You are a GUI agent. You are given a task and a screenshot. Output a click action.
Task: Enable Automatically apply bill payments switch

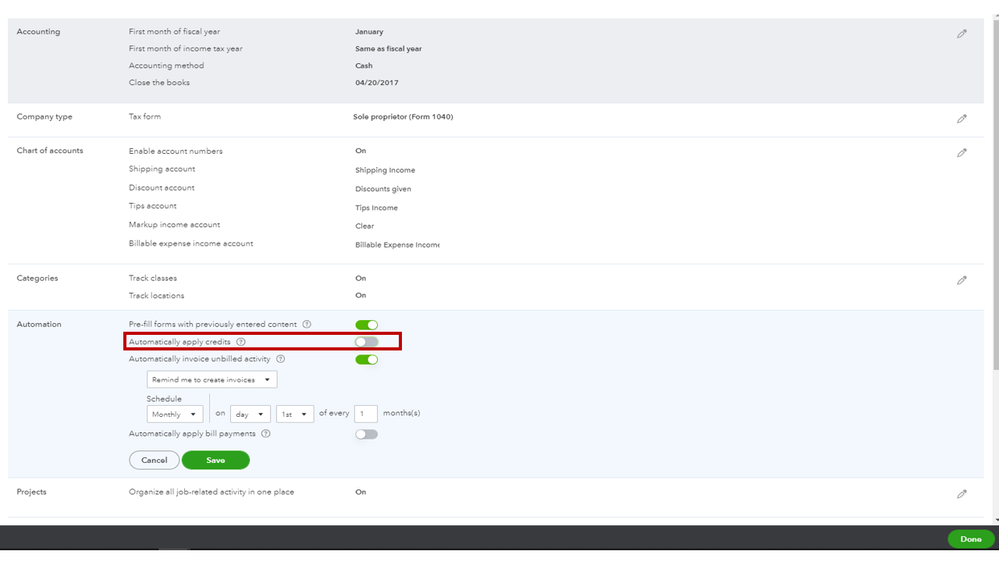coord(367,434)
